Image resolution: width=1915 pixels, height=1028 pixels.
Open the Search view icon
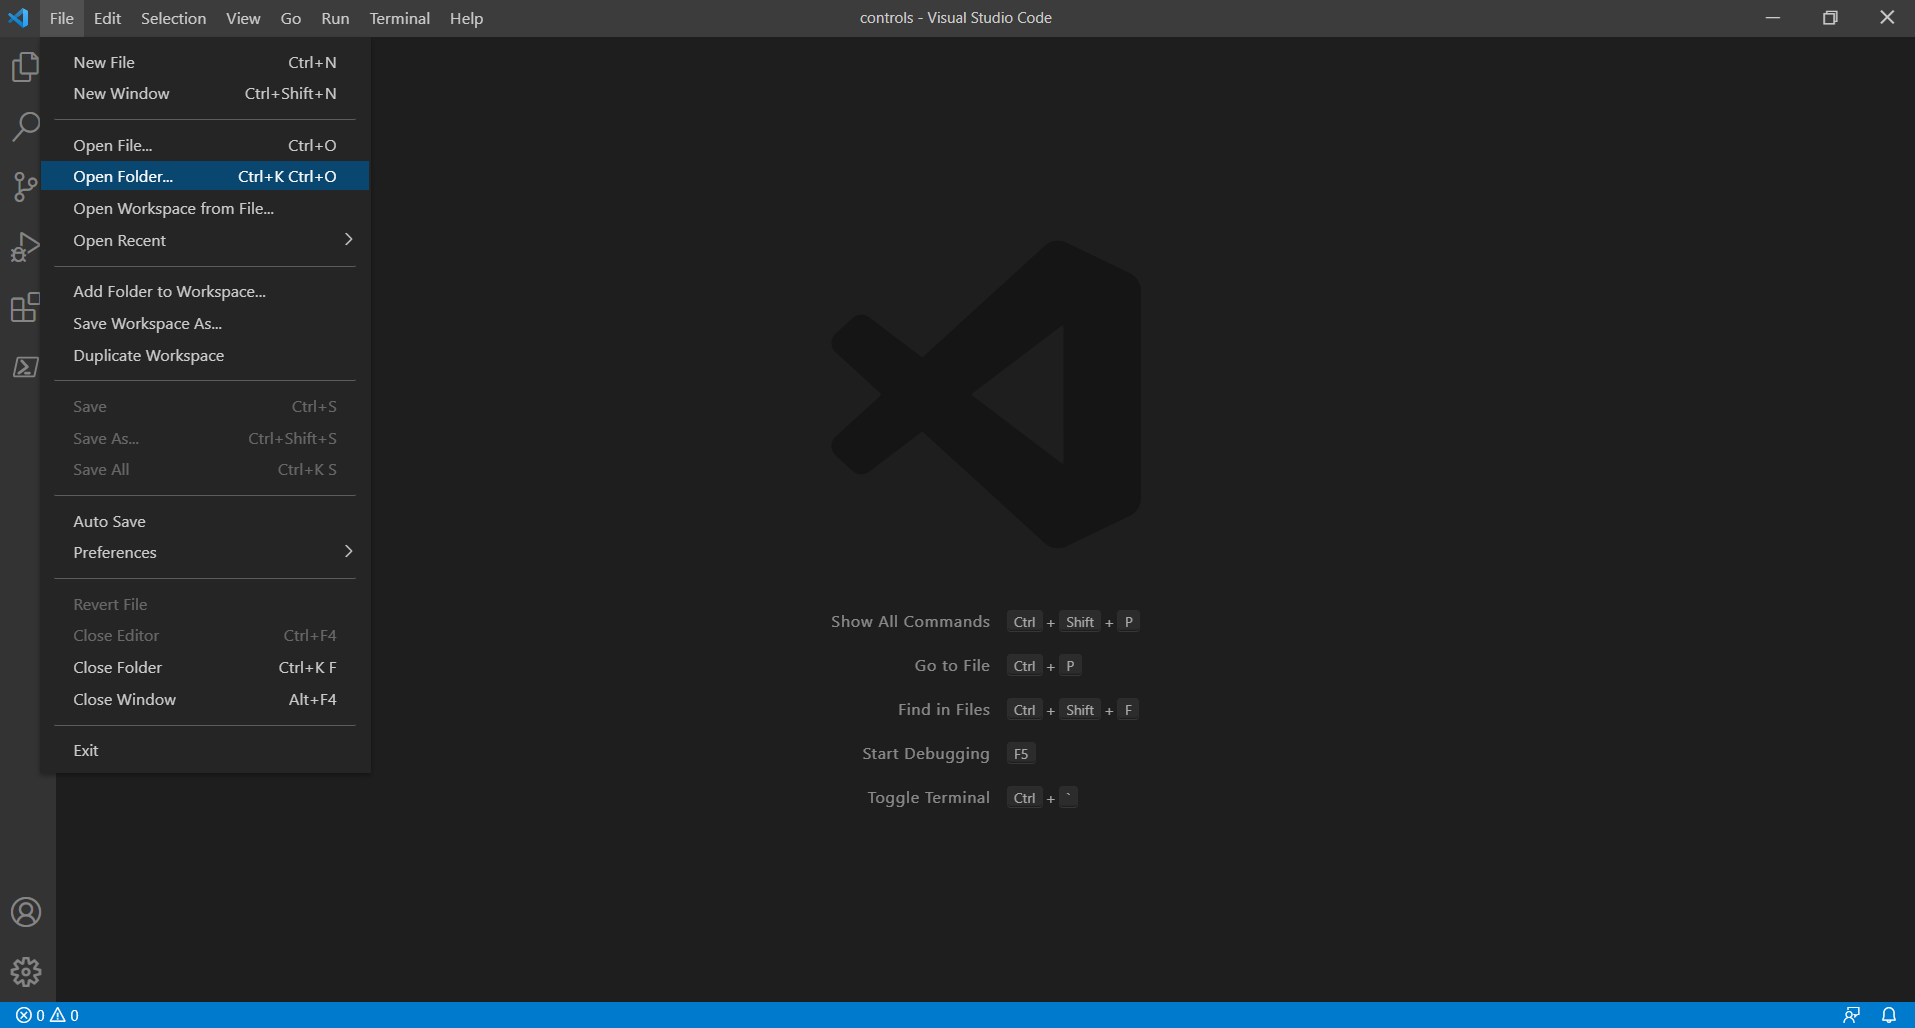(x=25, y=127)
